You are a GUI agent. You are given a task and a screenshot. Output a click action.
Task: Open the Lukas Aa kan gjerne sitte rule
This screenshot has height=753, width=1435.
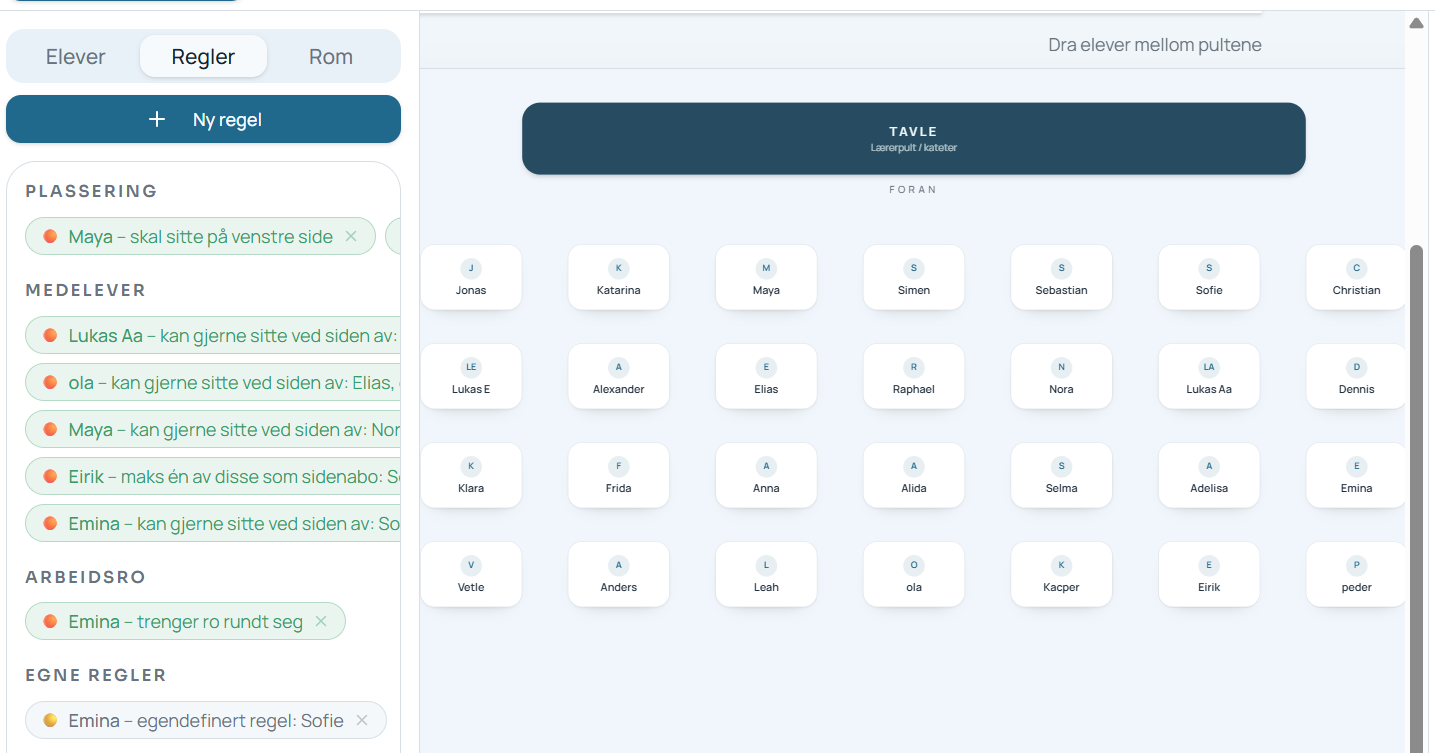click(x=213, y=336)
